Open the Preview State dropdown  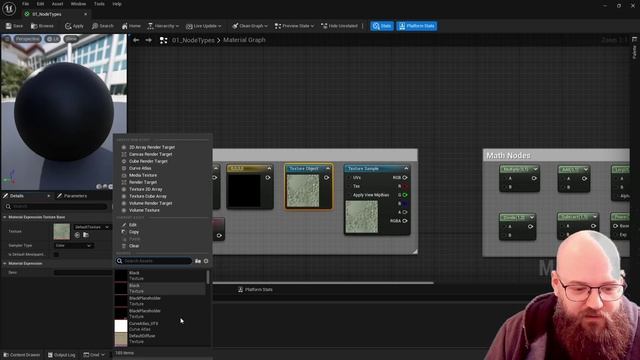click(x=294, y=26)
